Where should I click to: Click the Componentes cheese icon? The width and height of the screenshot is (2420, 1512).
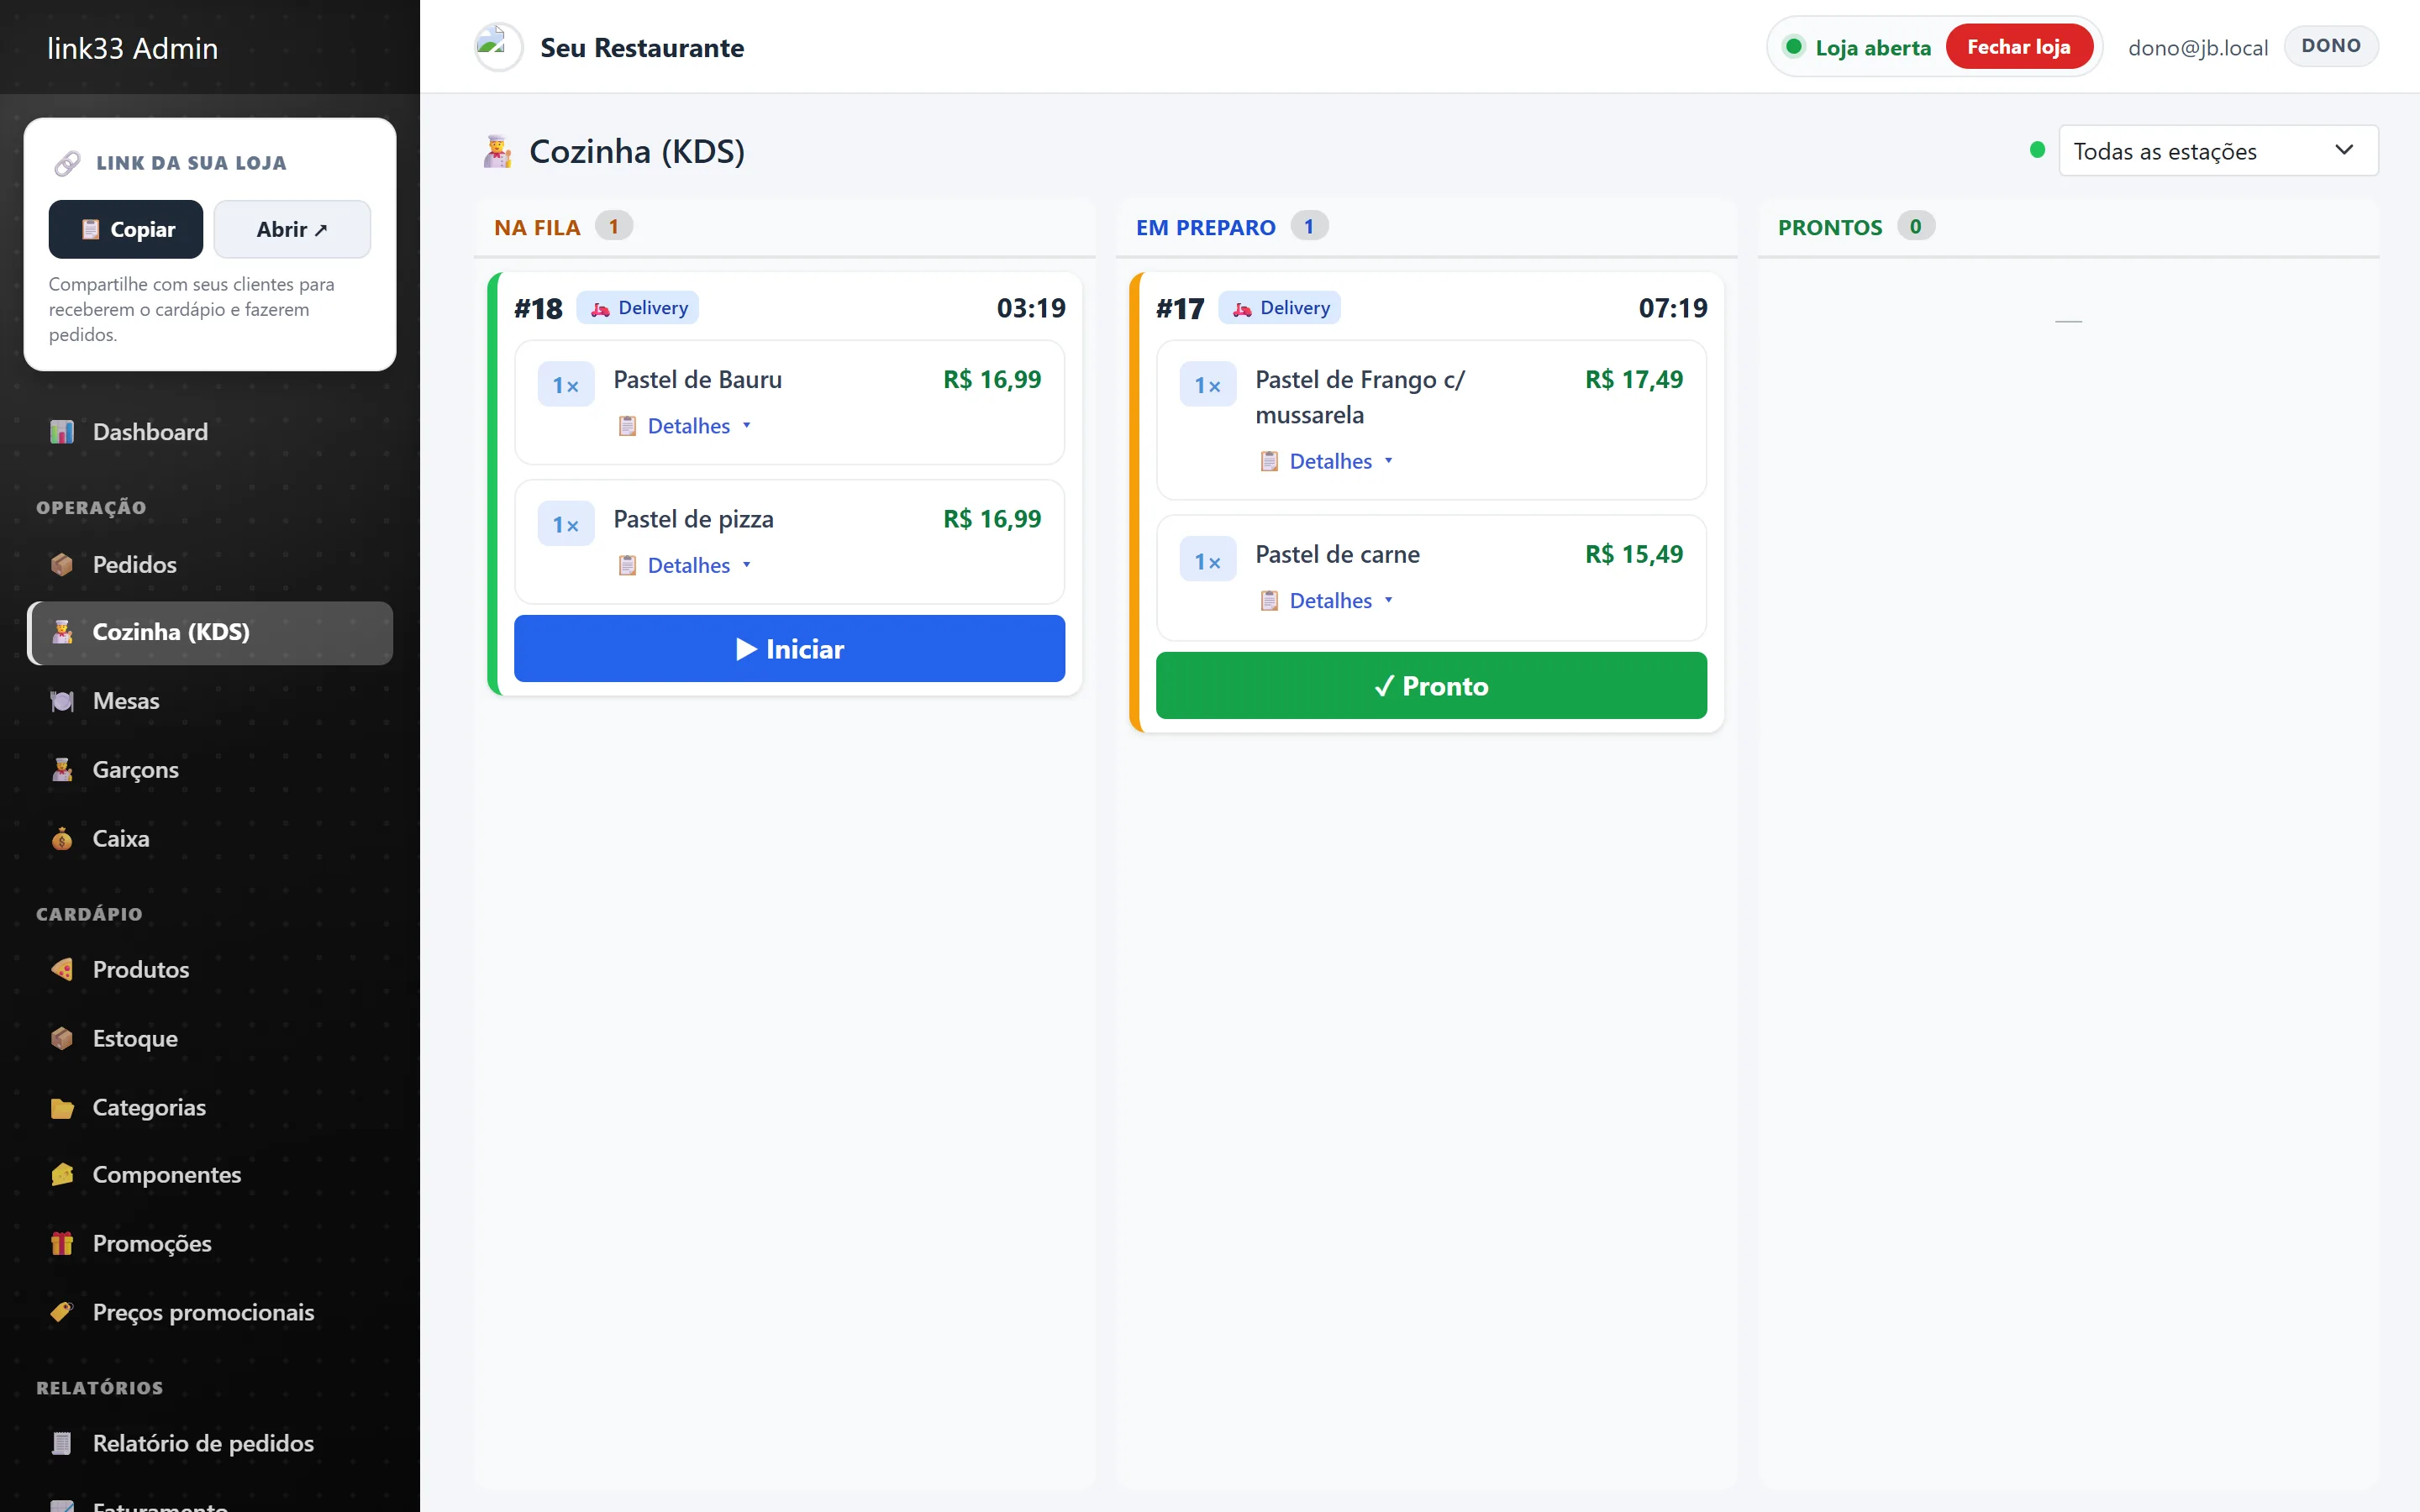tap(62, 1175)
